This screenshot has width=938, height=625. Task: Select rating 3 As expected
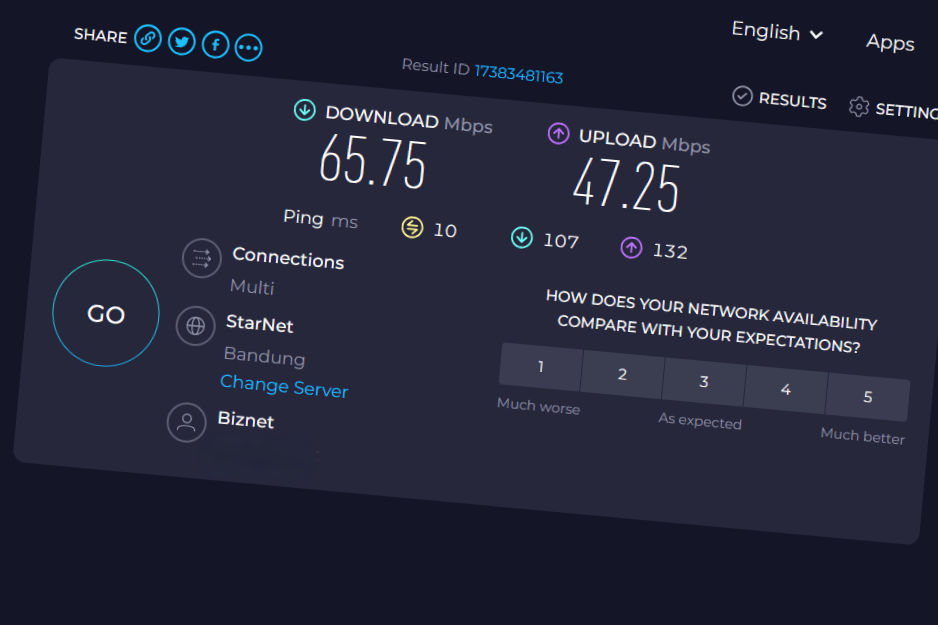pyautogui.click(x=703, y=382)
